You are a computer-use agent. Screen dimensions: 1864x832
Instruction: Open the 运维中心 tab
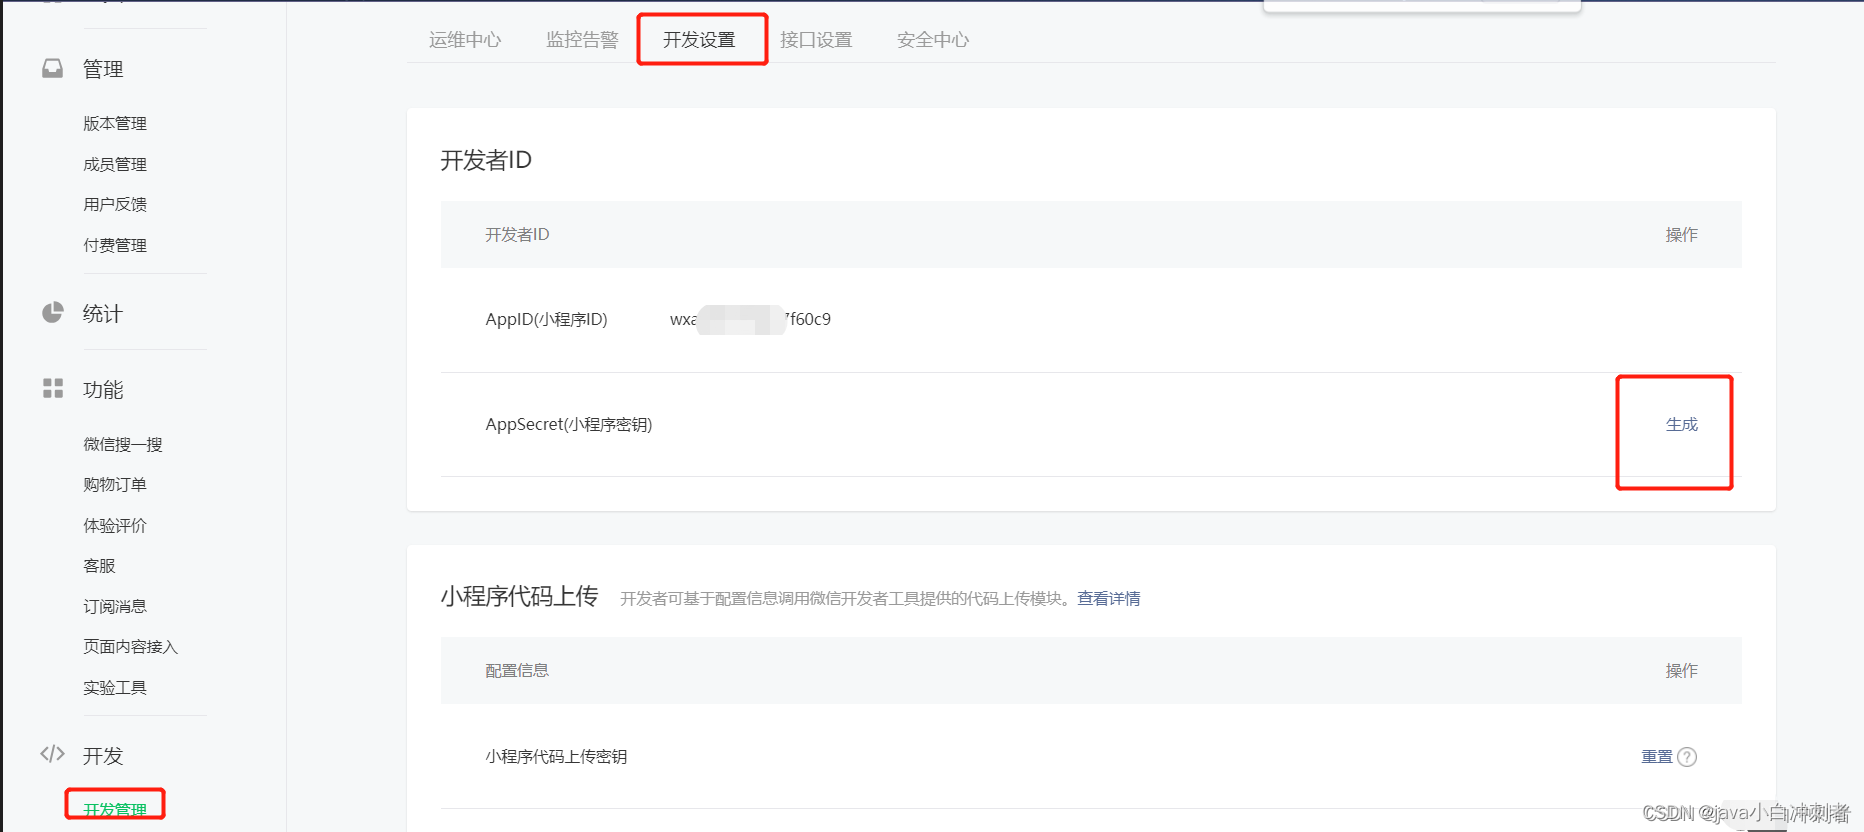[x=465, y=40]
